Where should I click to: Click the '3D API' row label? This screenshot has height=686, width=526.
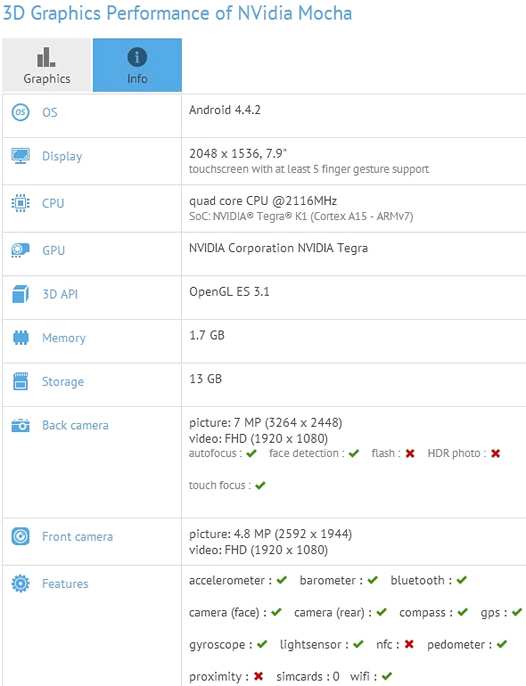60,294
